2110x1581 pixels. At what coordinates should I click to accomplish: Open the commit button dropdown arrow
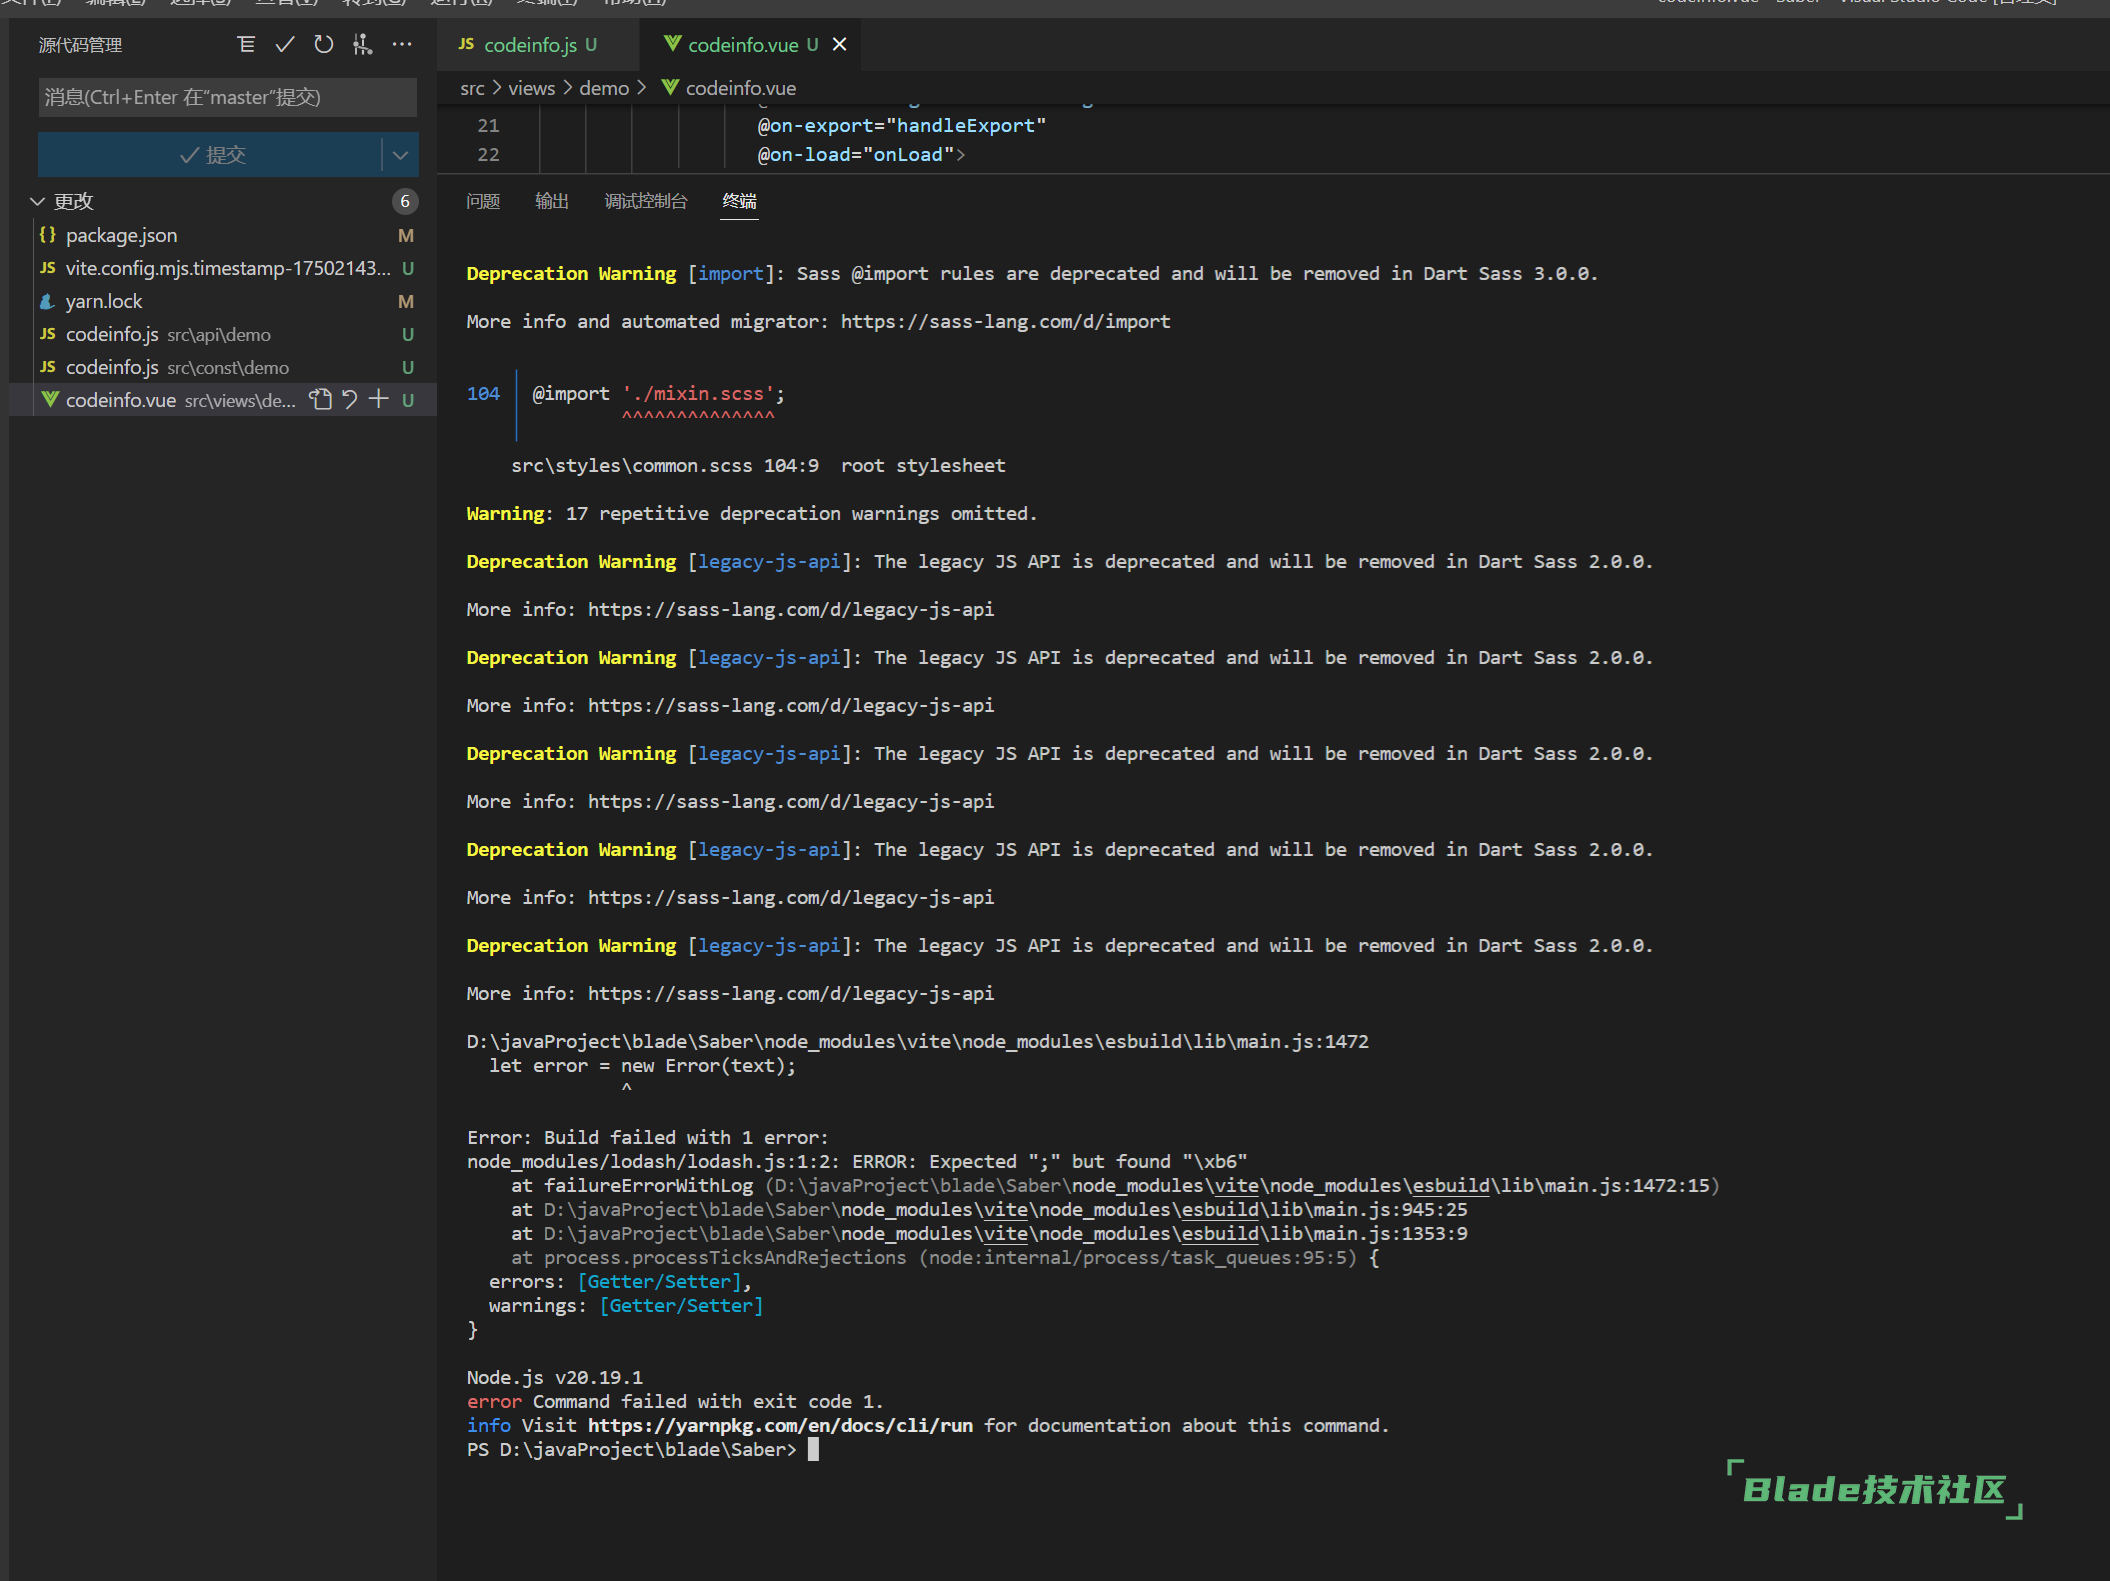click(401, 155)
